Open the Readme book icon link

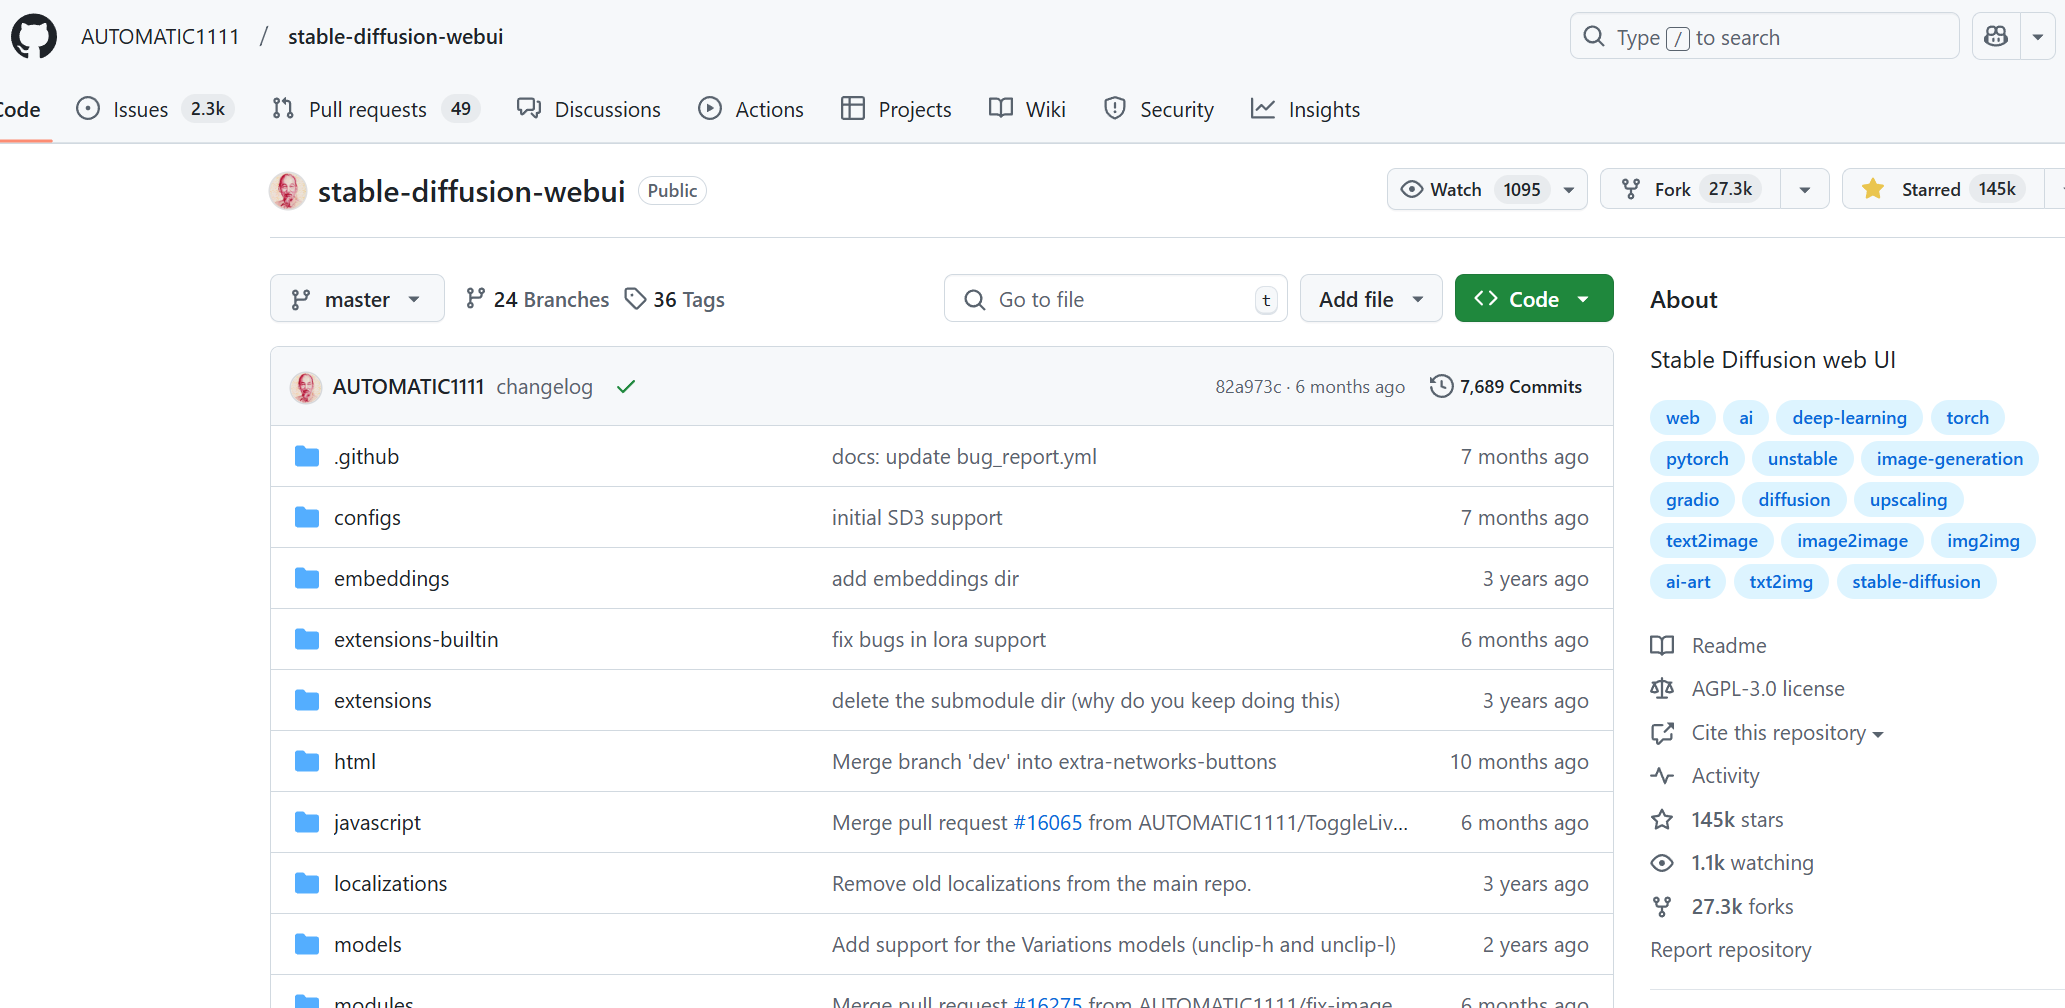click(x=1662, y=646)
